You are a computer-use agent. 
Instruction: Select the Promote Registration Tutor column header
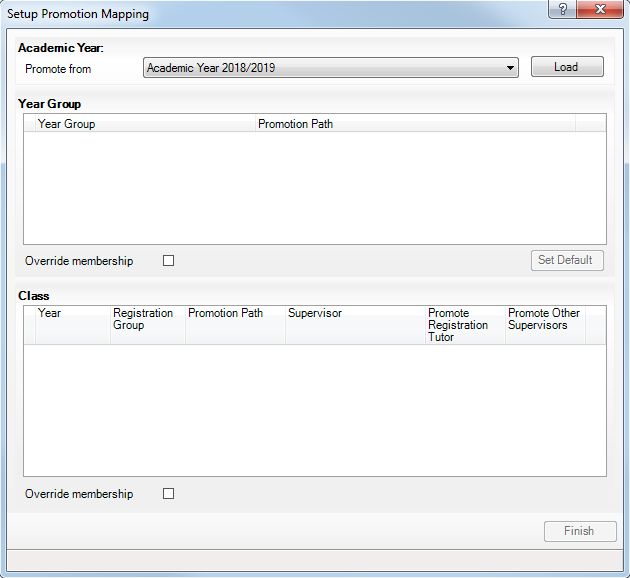(465, 325)
